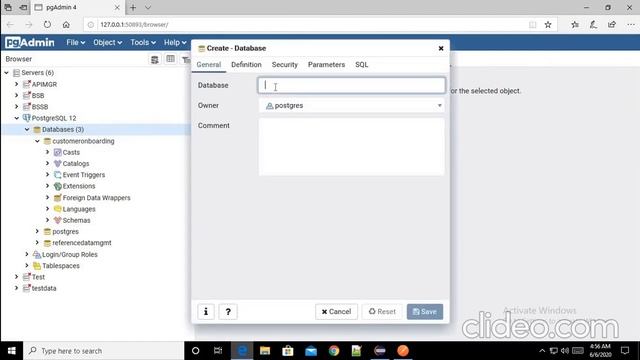Click the Languages node icon
Viewport: 640px width, 360px height.
point(58,209)
